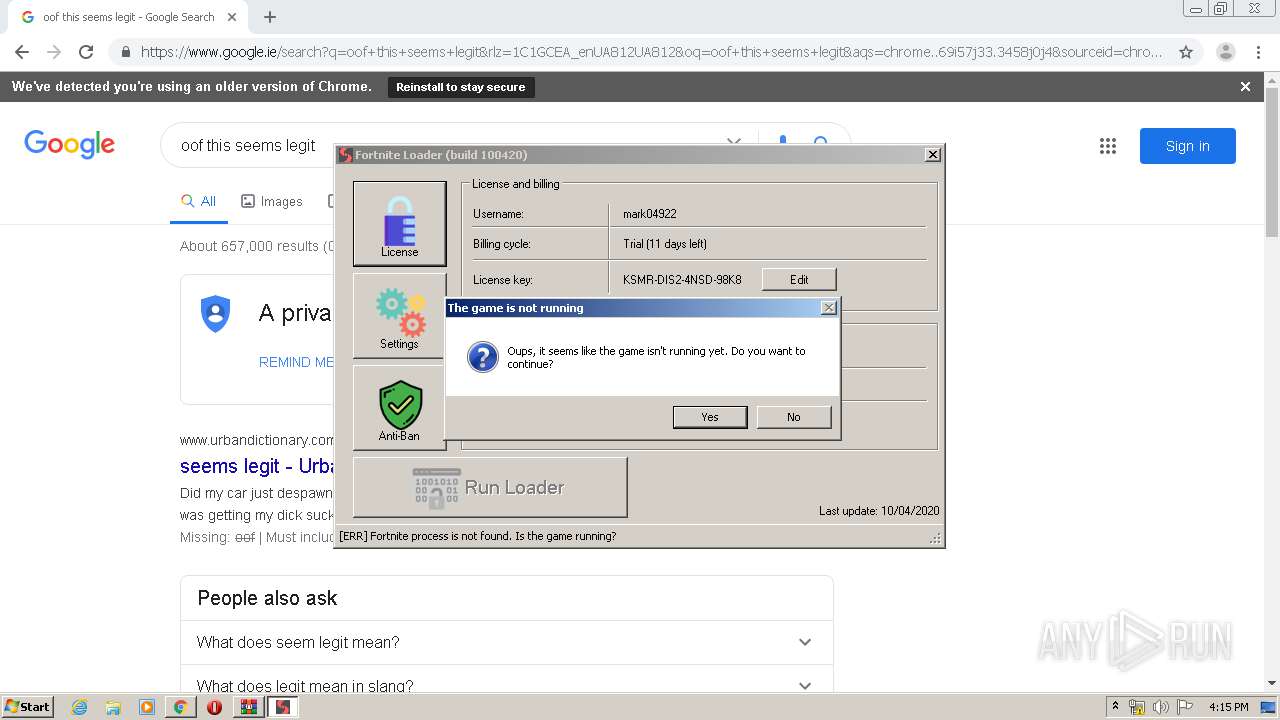The width and height of the screenshot is (1280, 720).
Task: Switch to Images search results tab
Action: 272,201
